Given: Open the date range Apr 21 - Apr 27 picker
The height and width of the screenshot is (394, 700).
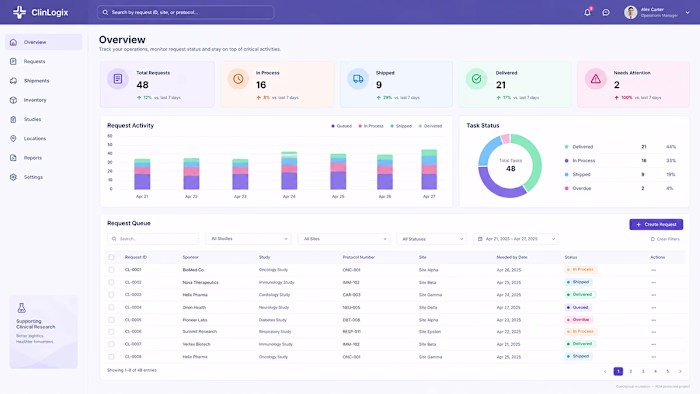Looking at the screenshot, I should click(516, 239).
